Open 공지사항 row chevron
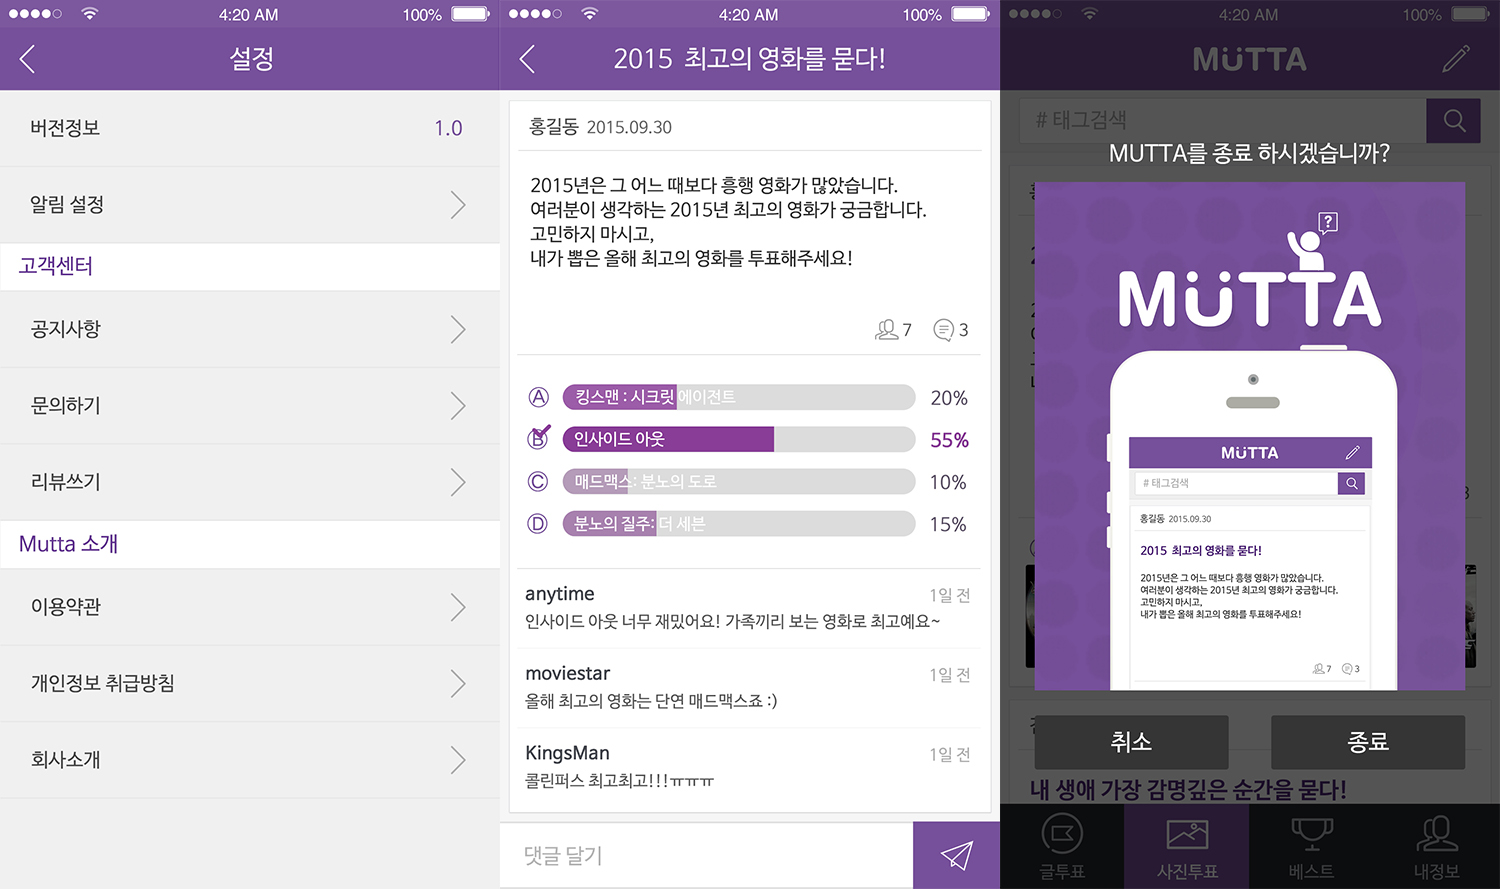Viewport: 1500px width, 889px height. 457,329
